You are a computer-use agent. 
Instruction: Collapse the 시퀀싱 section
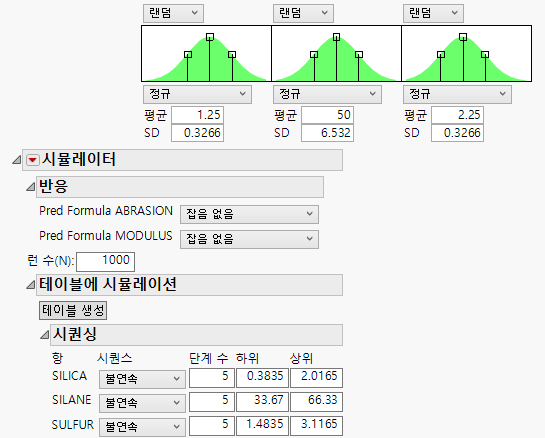(x=44, y=335)
